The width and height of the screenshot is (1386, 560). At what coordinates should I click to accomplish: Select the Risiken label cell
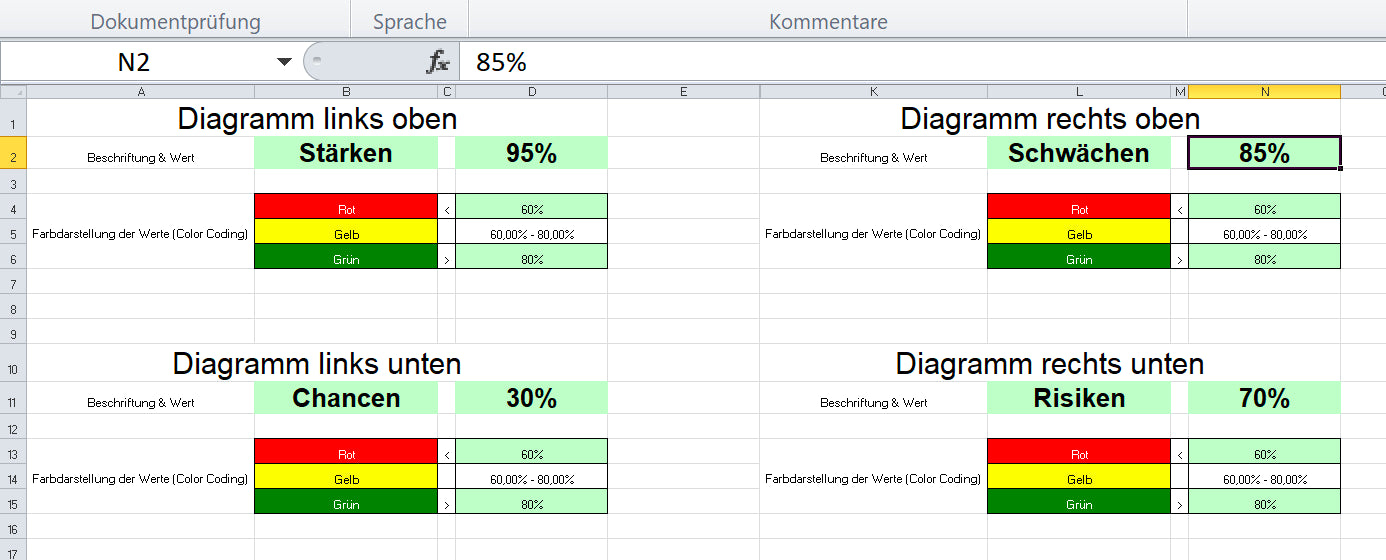click(x=1078, y=398)
